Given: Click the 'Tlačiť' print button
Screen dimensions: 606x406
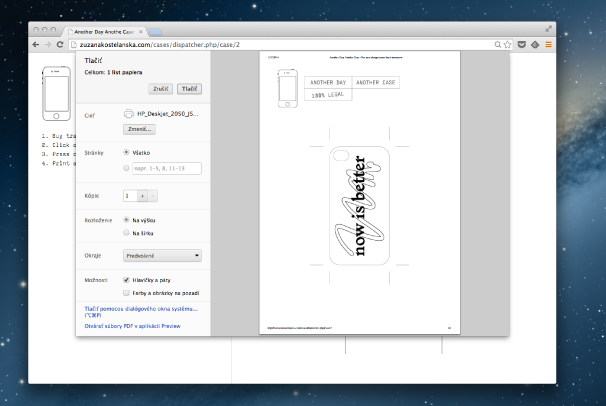Looking at the screenshot, I should pyautogui.click(x=189, y=89).
